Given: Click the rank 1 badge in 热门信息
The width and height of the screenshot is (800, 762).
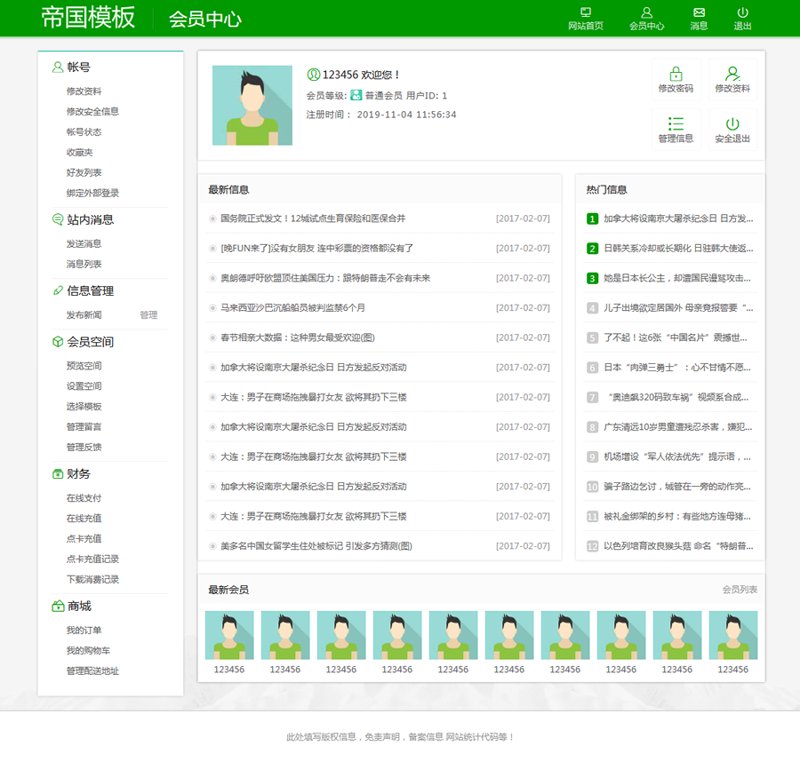Looking at the screenshot, I should 592,219.
